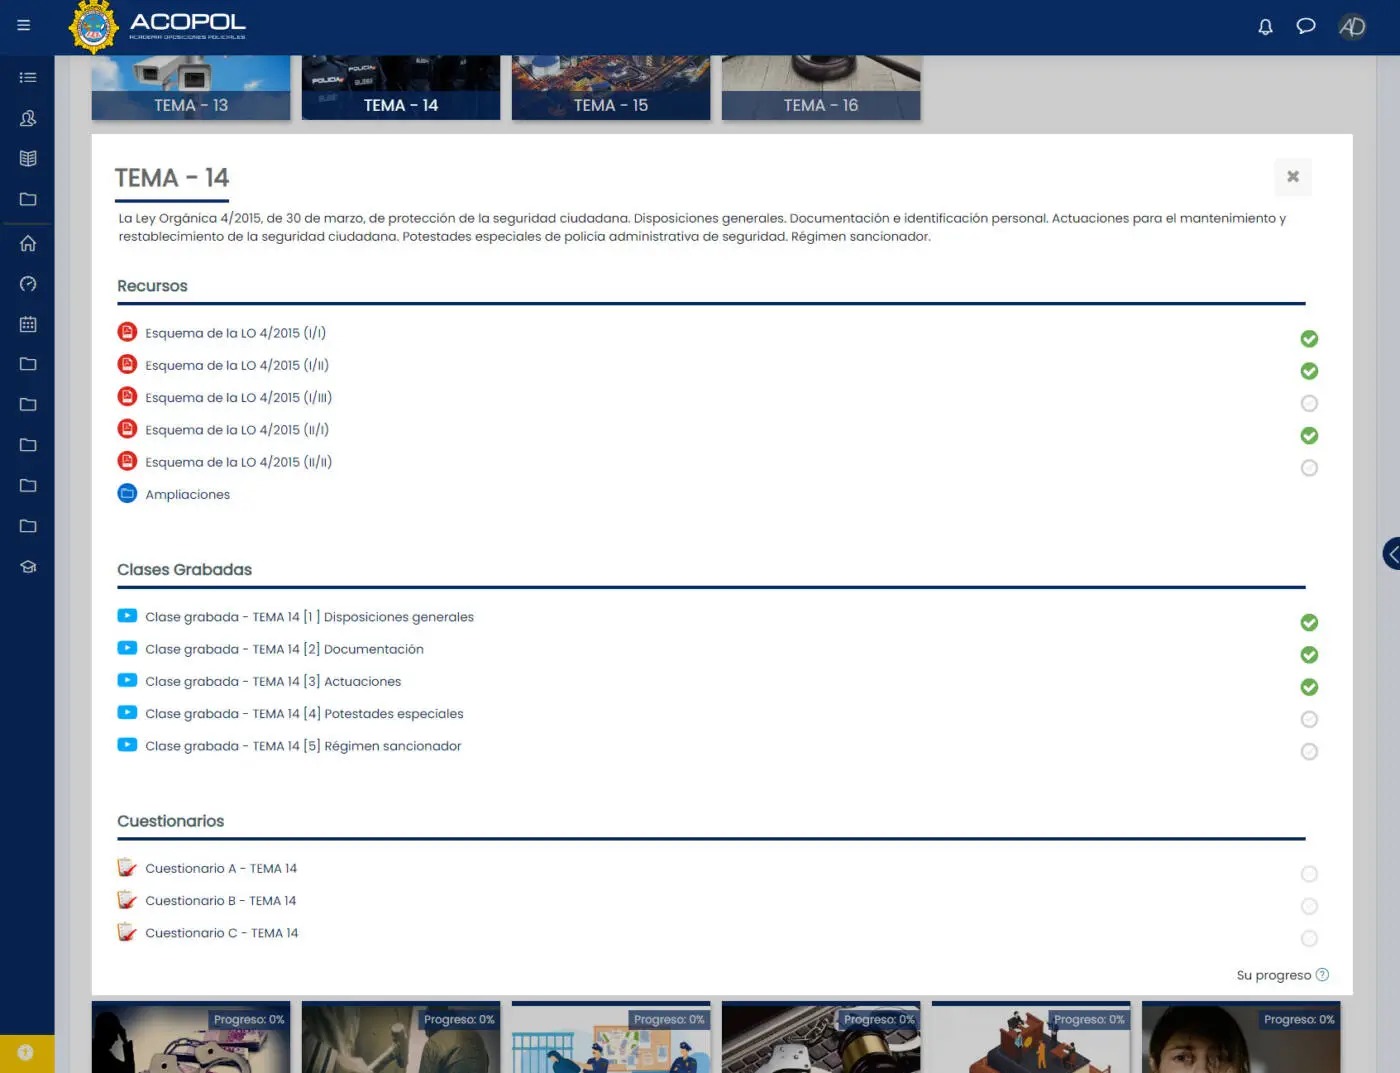Mark Esquema de la LO 4/2015 (I/III) complete
Screen dimensions: 1400x1073
[x=1309, y=403]
